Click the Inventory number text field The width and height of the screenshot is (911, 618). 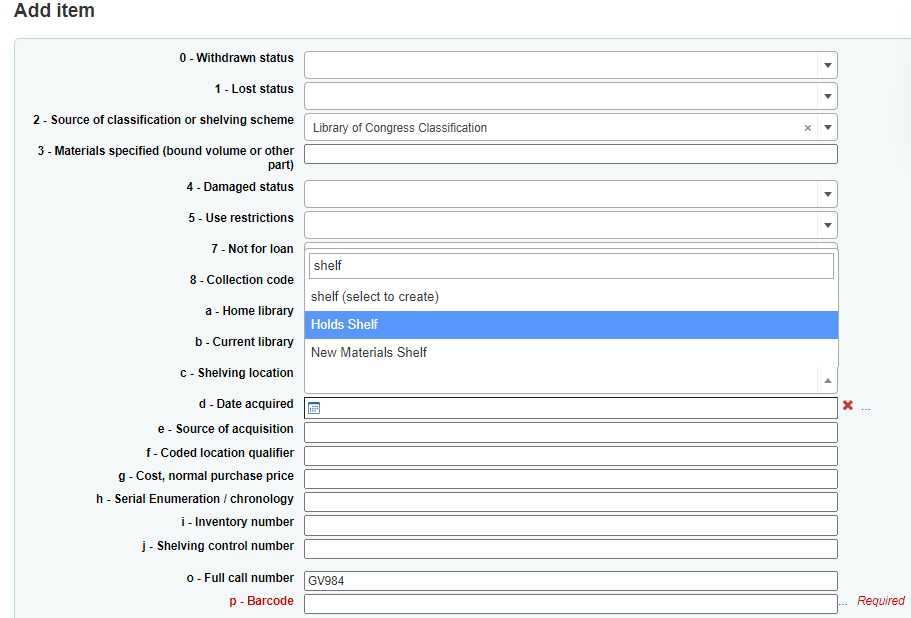coord(570,525)
